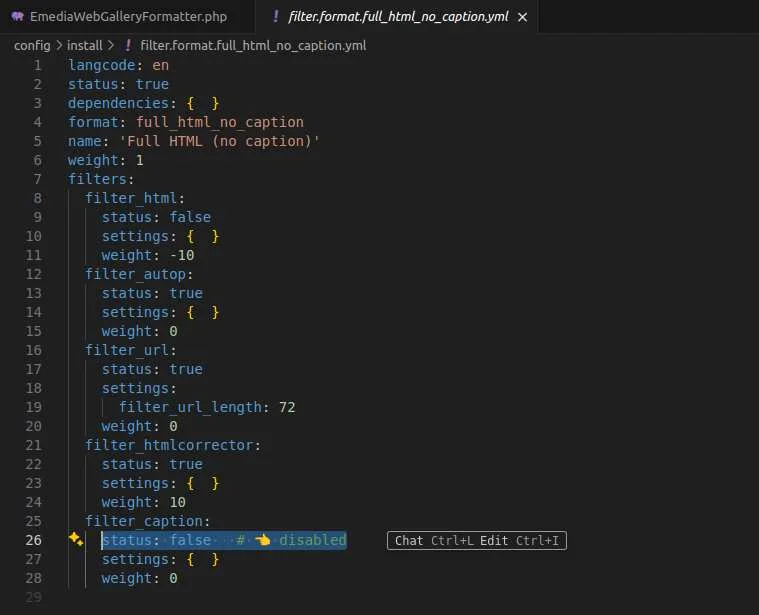
Task: Click the YAML exclamation icon in the breadcrumb
Action: click(127, 45)
